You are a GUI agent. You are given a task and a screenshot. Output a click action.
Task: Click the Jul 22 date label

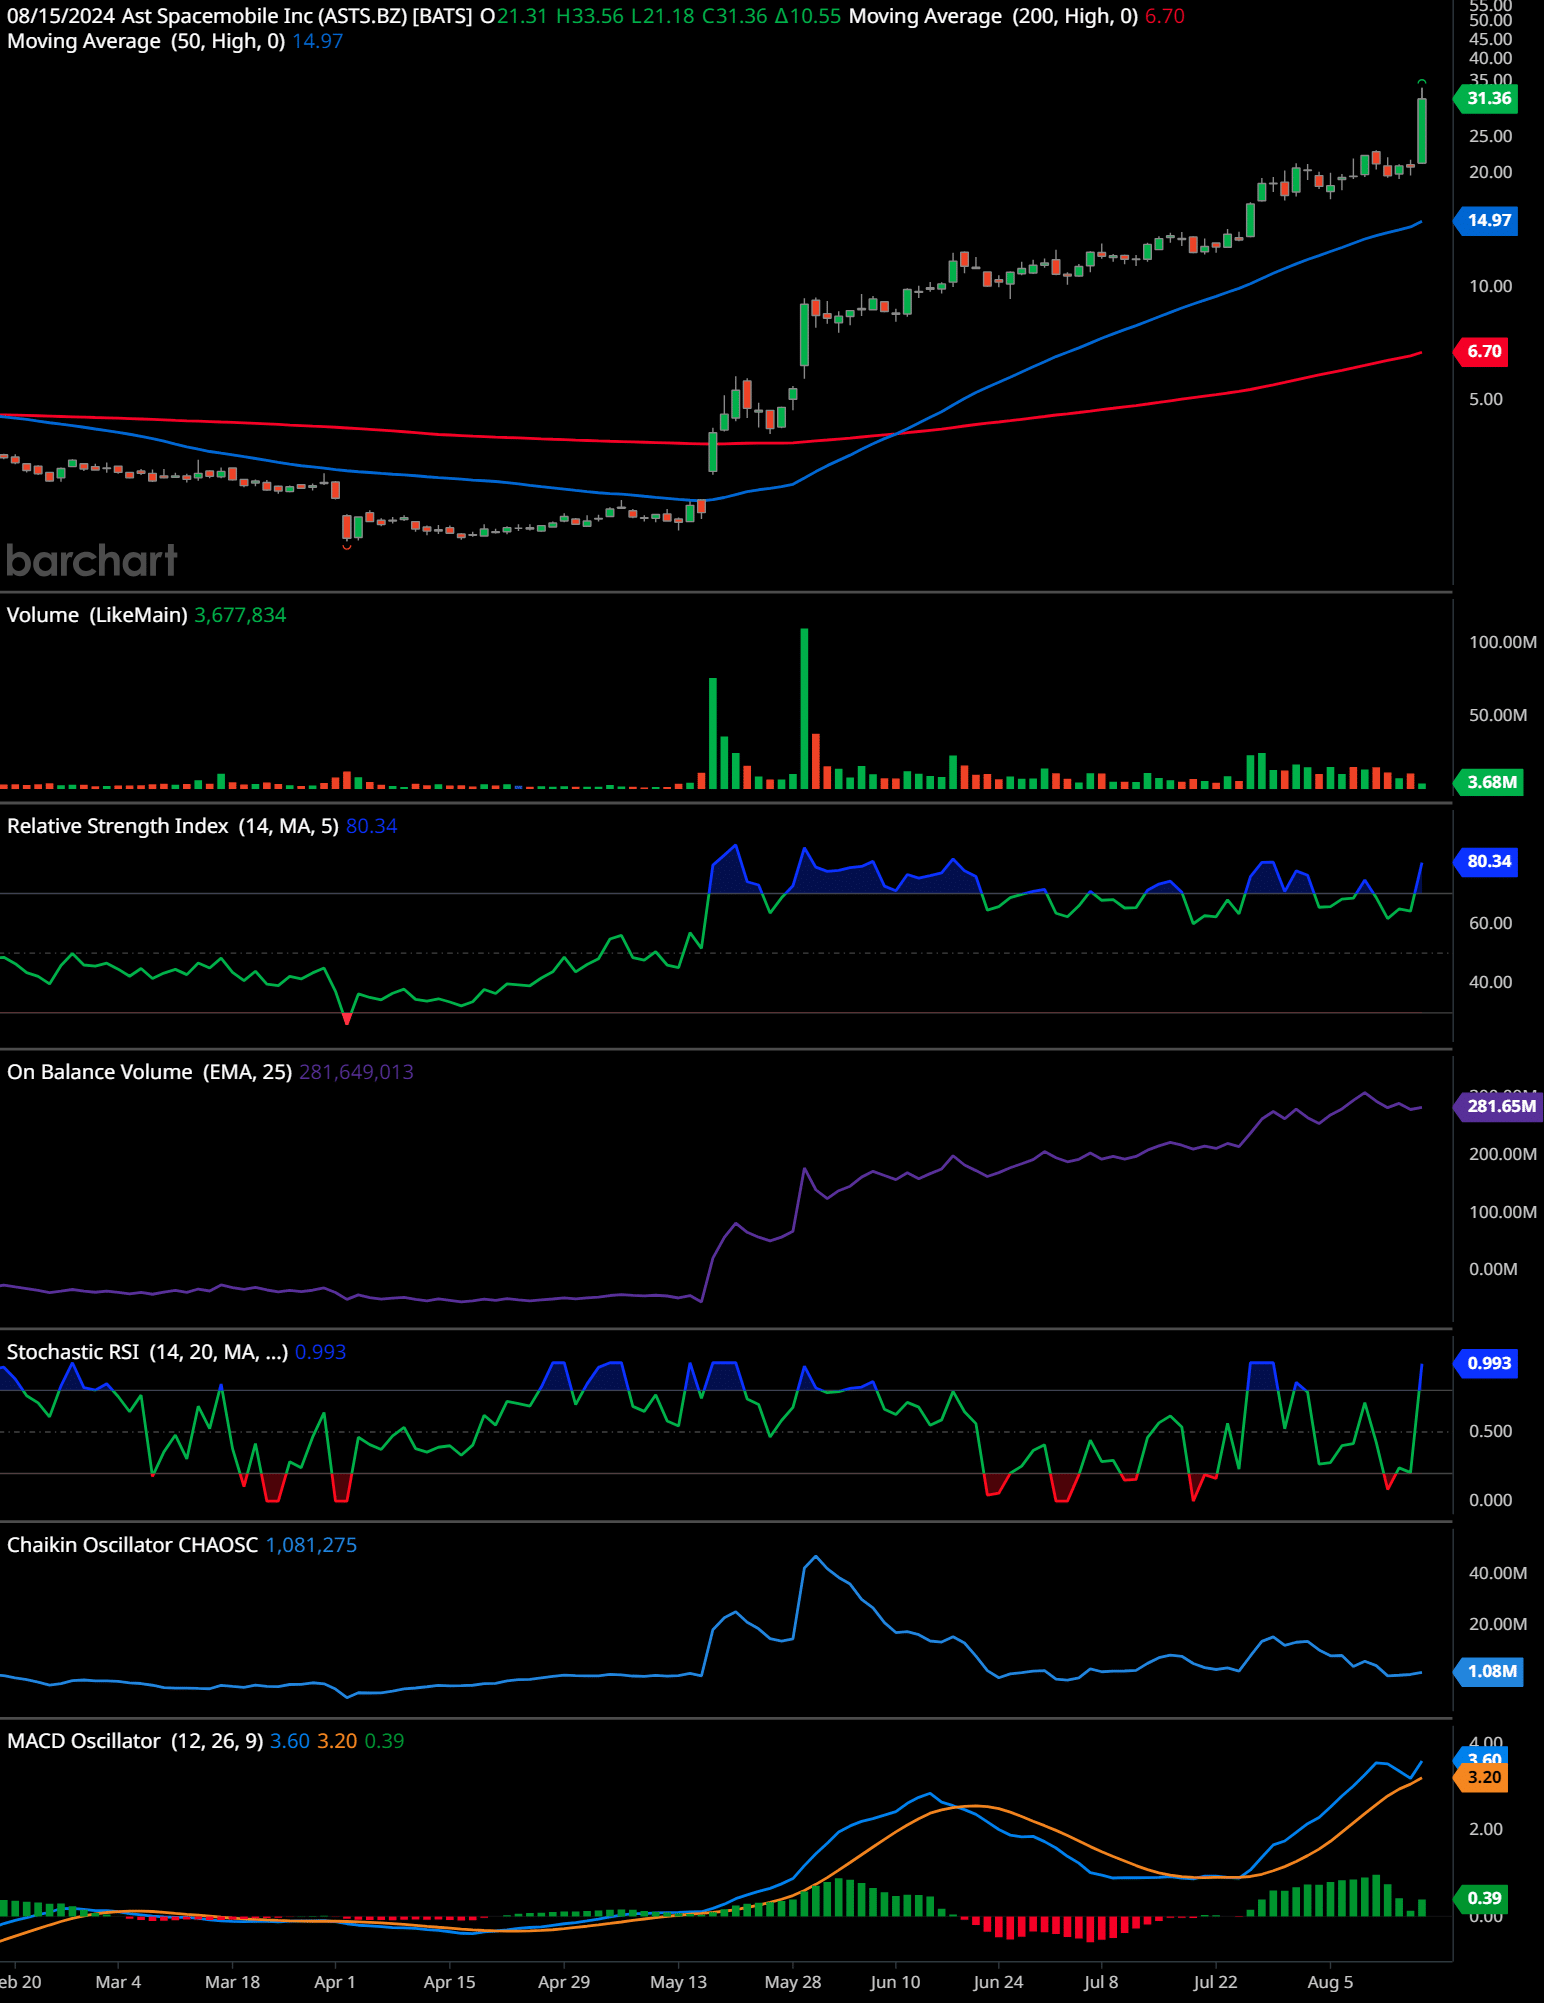point(1215,1982)
